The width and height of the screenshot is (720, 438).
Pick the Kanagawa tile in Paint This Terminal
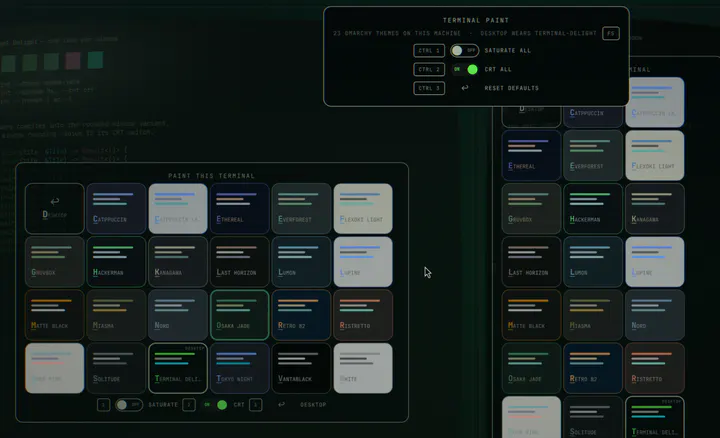click(178, 262)
